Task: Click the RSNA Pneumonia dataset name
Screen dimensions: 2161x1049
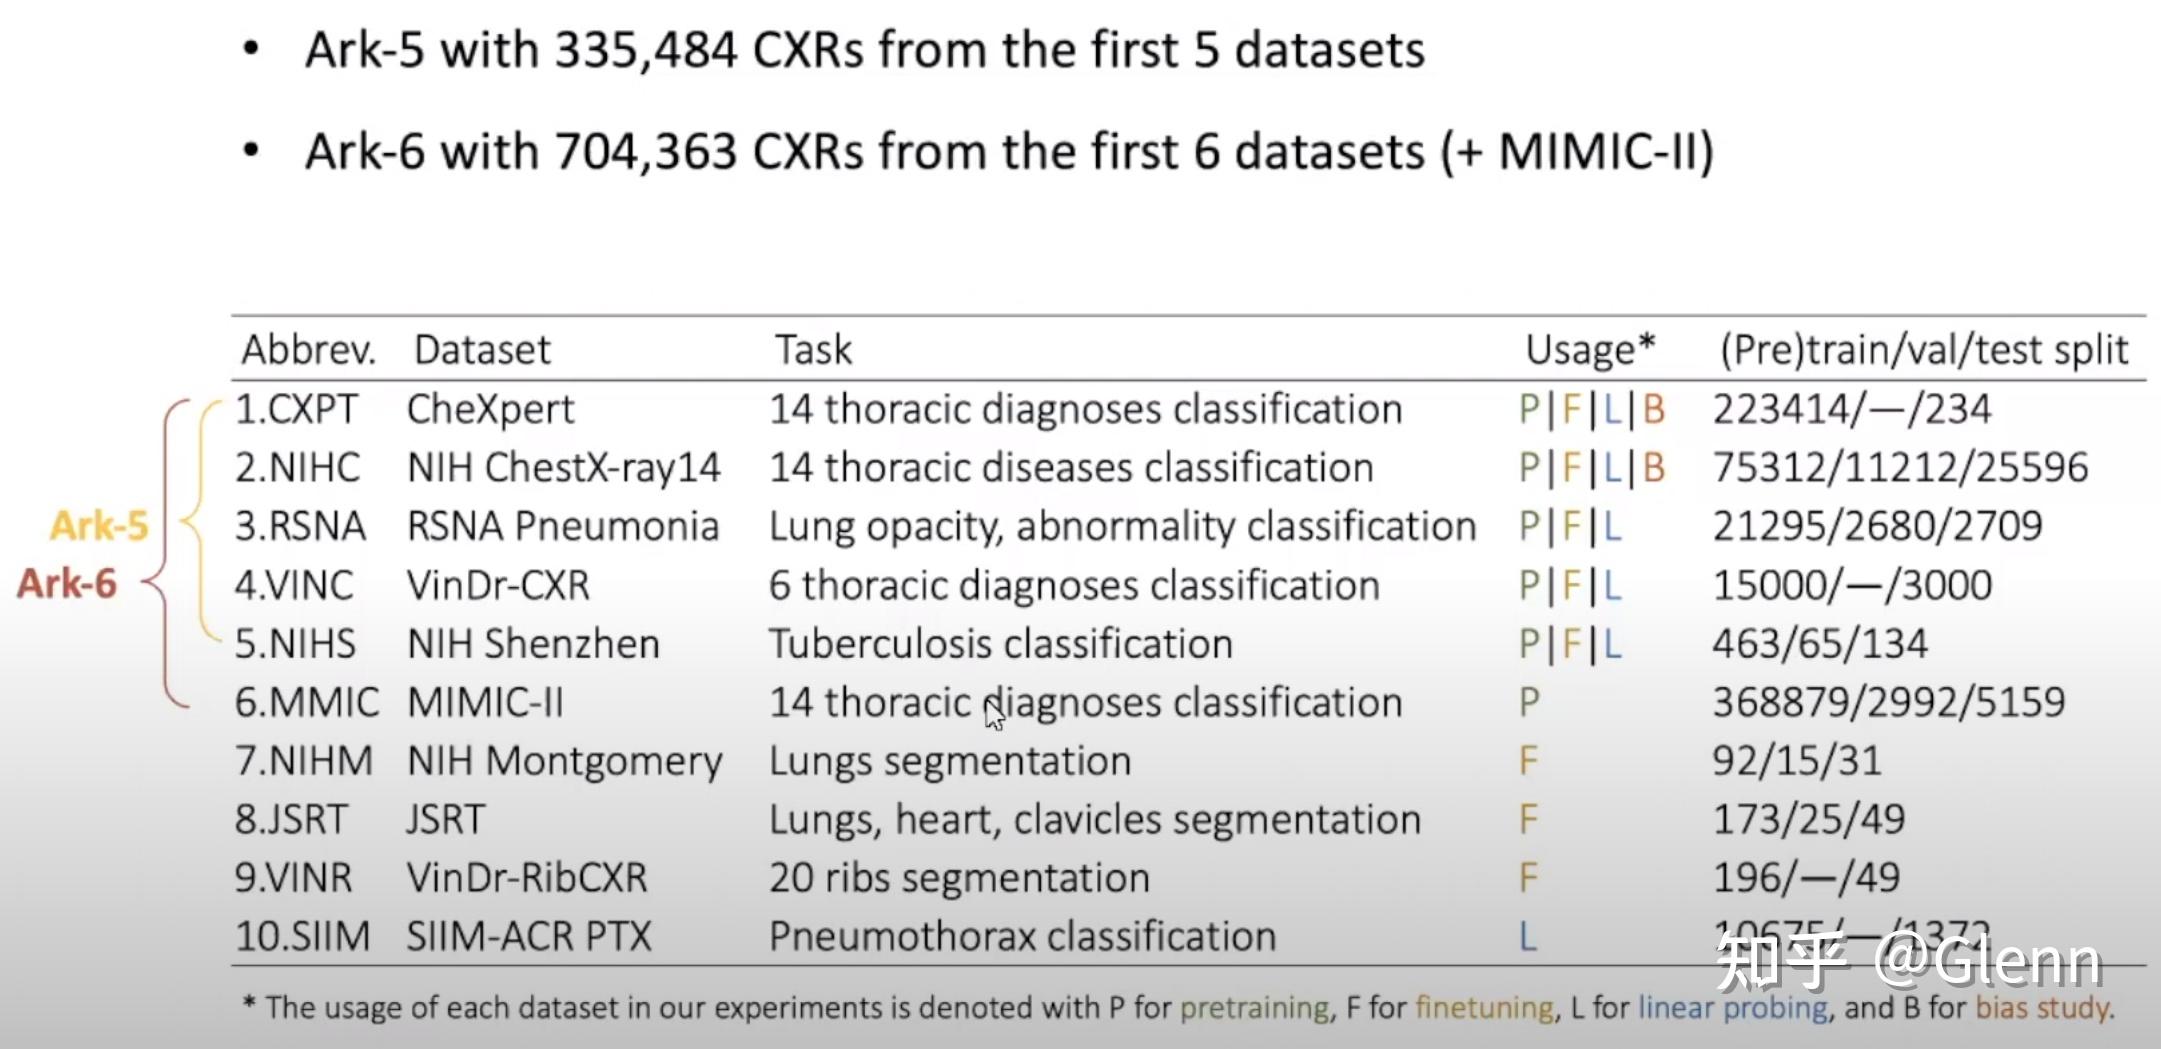Action: (562, 527)
